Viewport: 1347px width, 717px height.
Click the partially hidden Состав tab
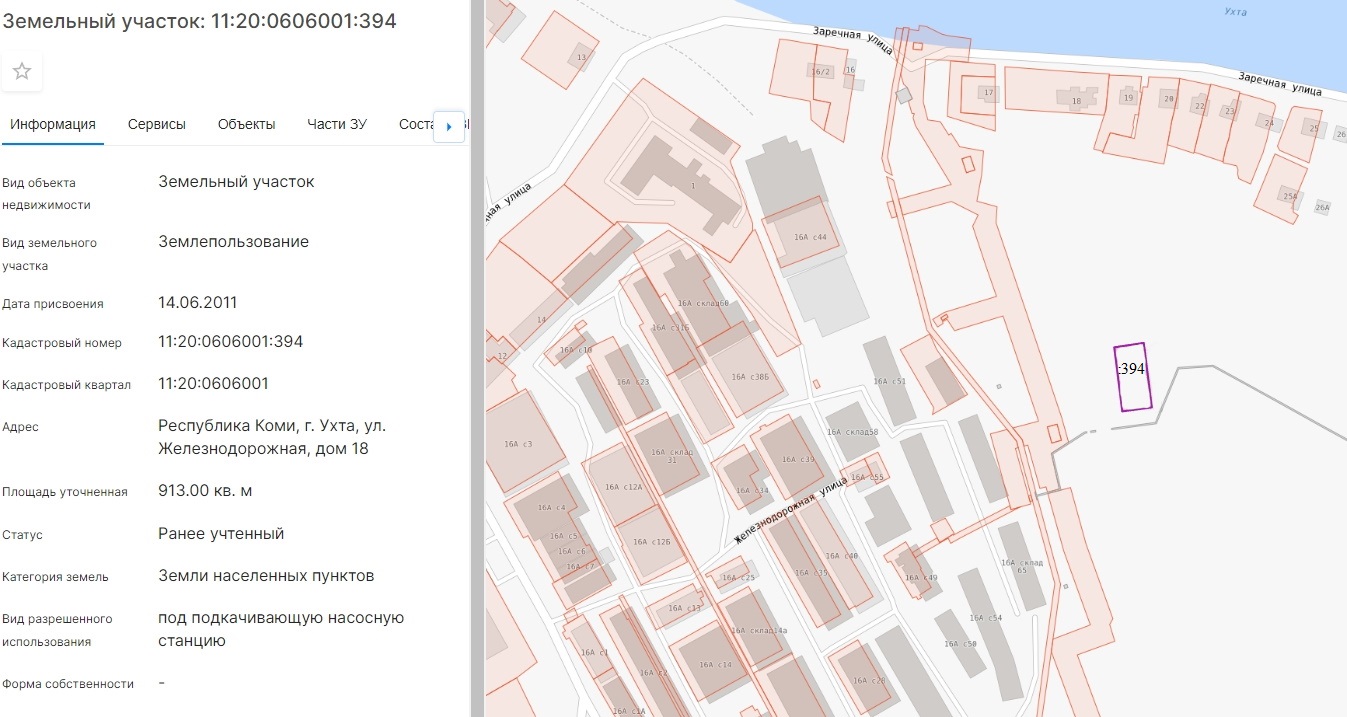[415, 125]
